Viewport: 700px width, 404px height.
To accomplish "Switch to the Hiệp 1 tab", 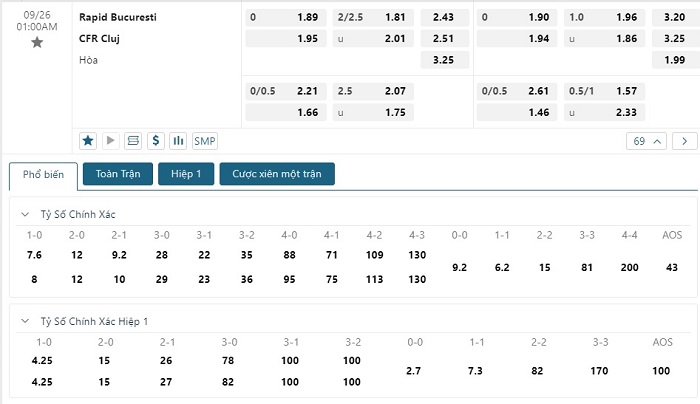I will (x=186, y=174).
